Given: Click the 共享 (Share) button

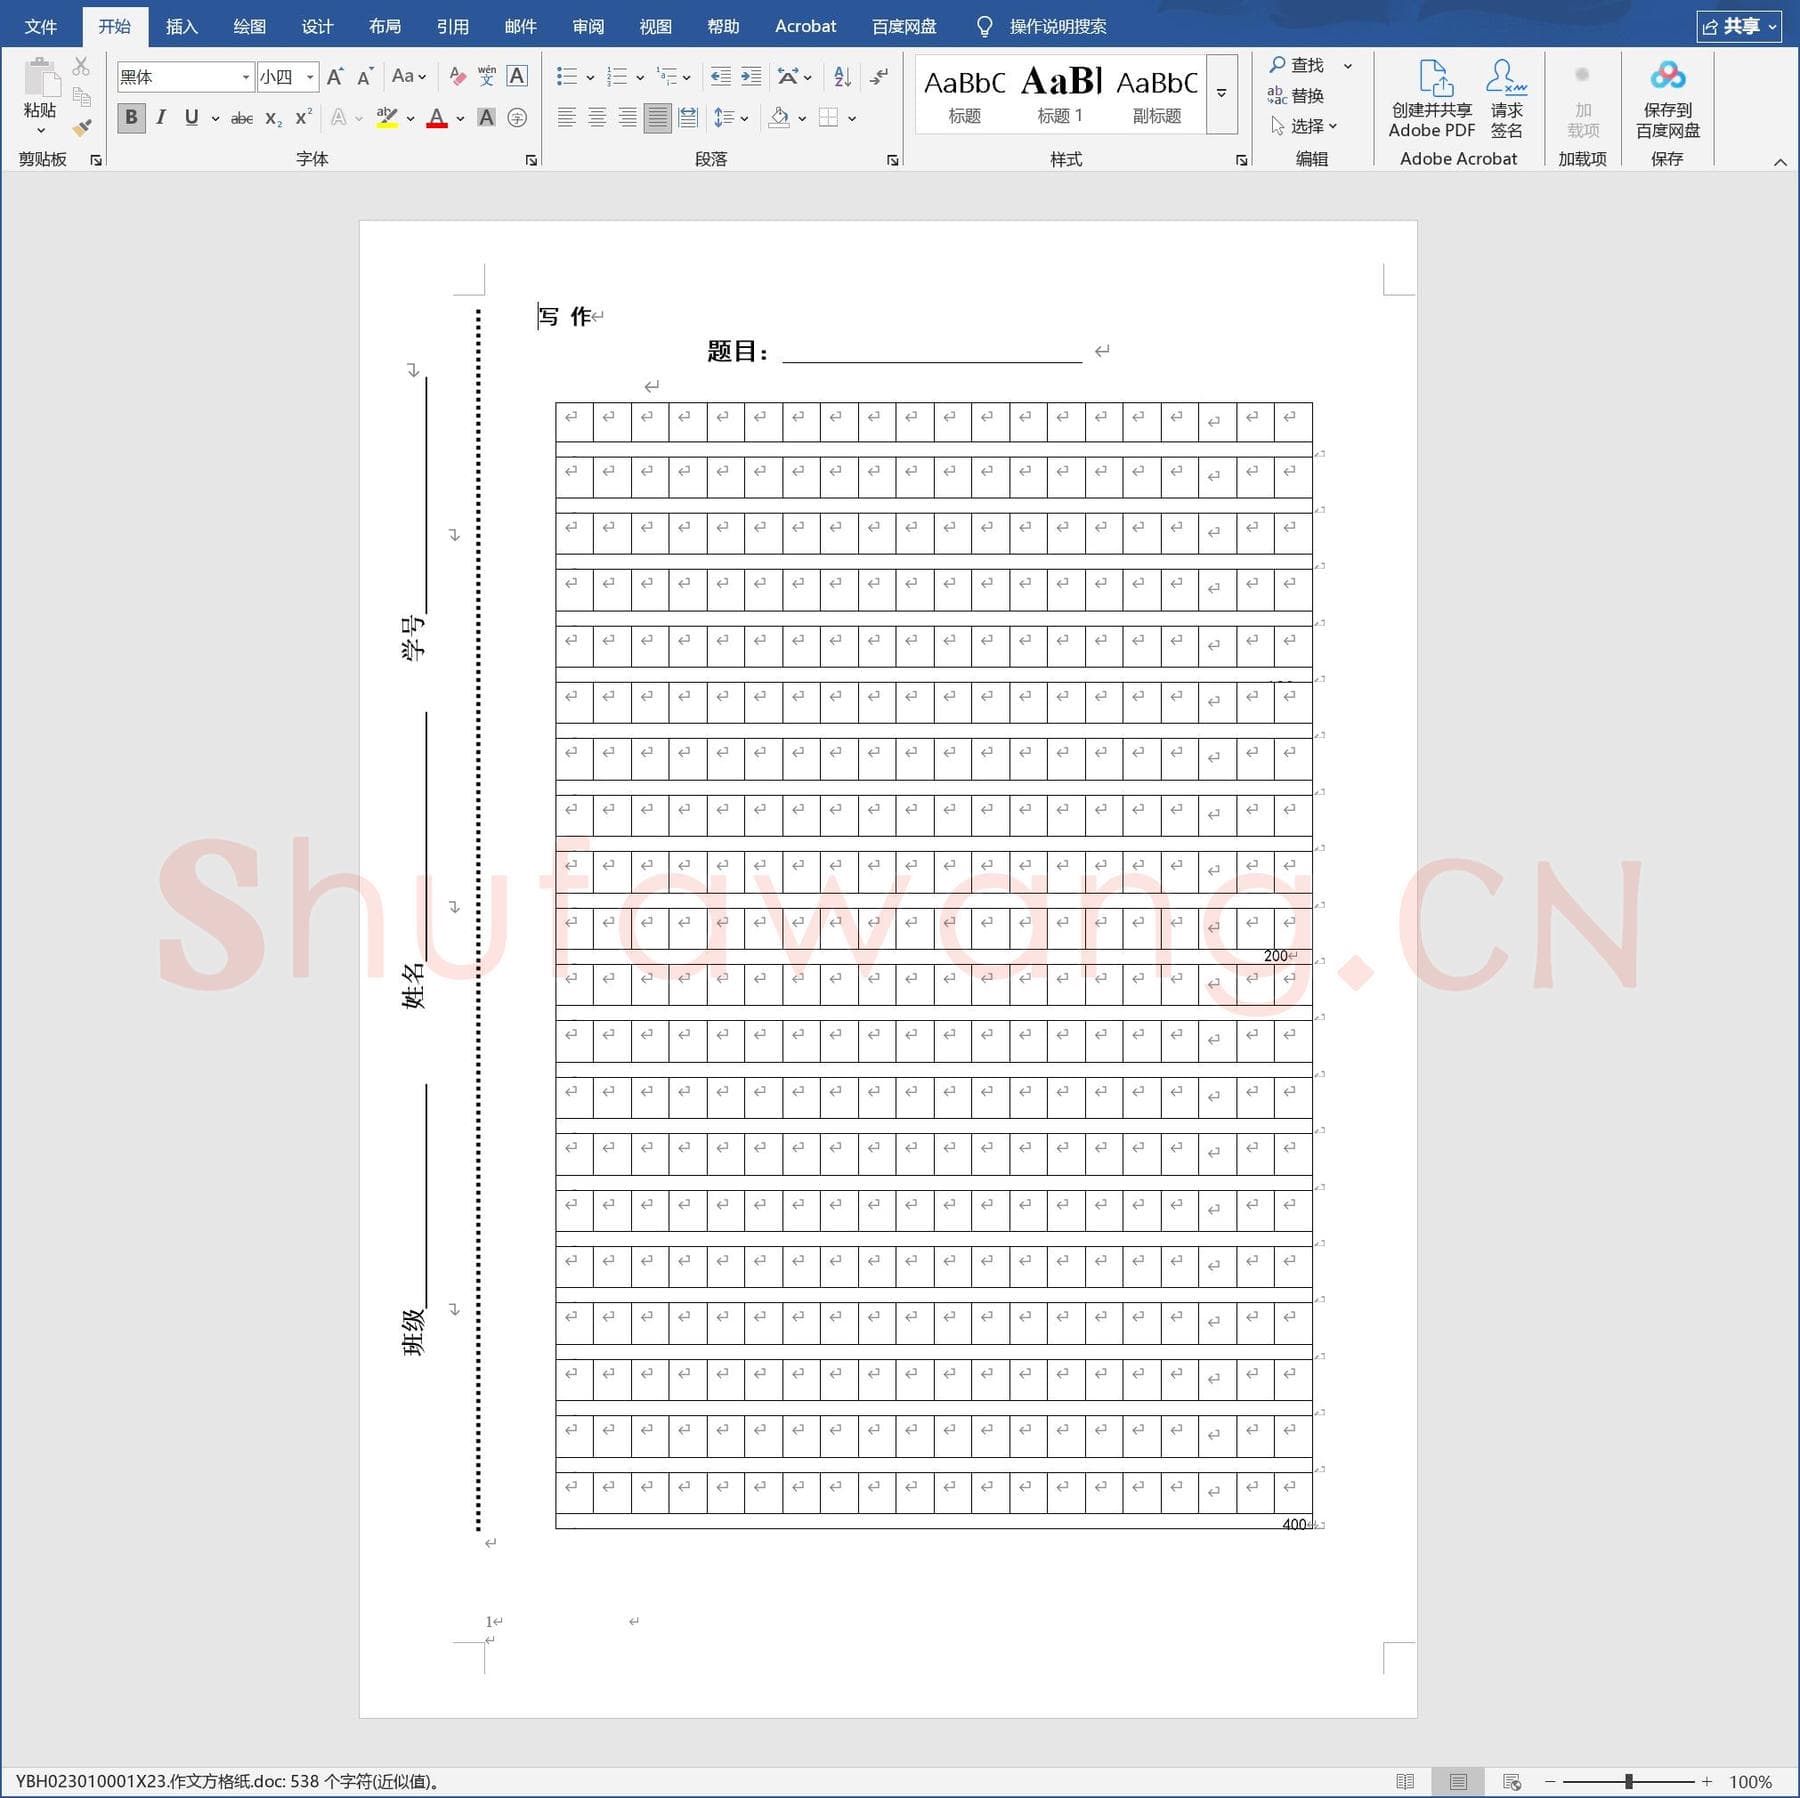Looking at the screenshot, I should pyautogui.click(x=1740, y=26).
